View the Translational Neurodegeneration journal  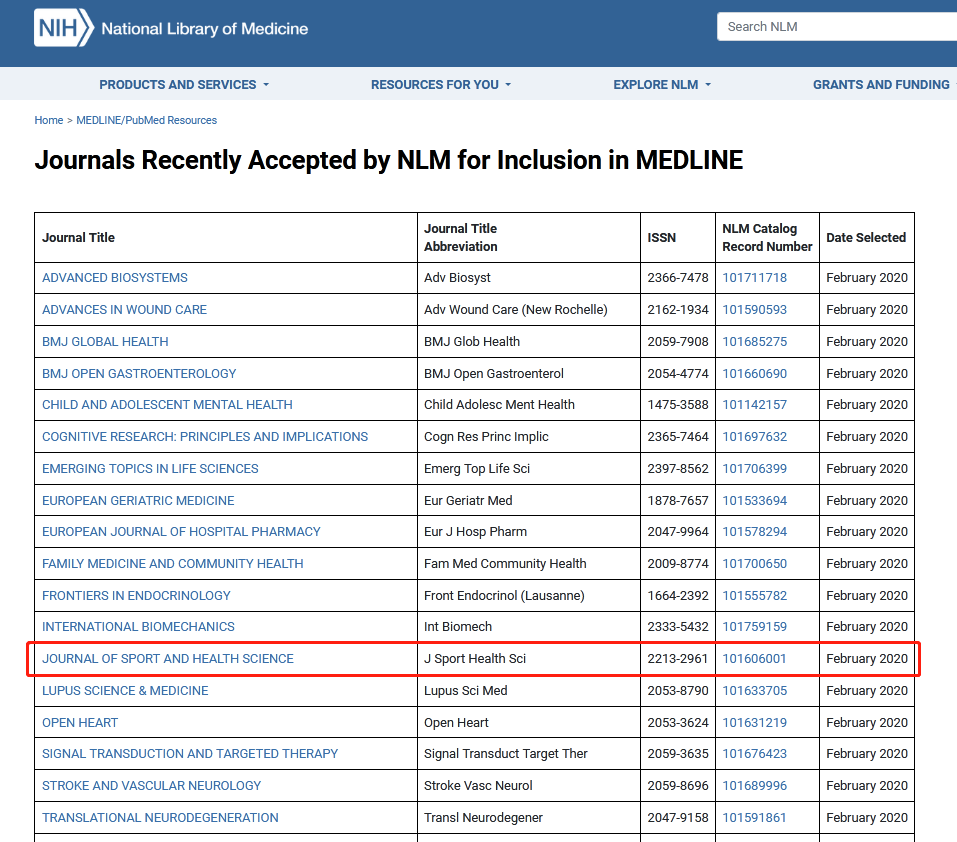click(160, 818)
